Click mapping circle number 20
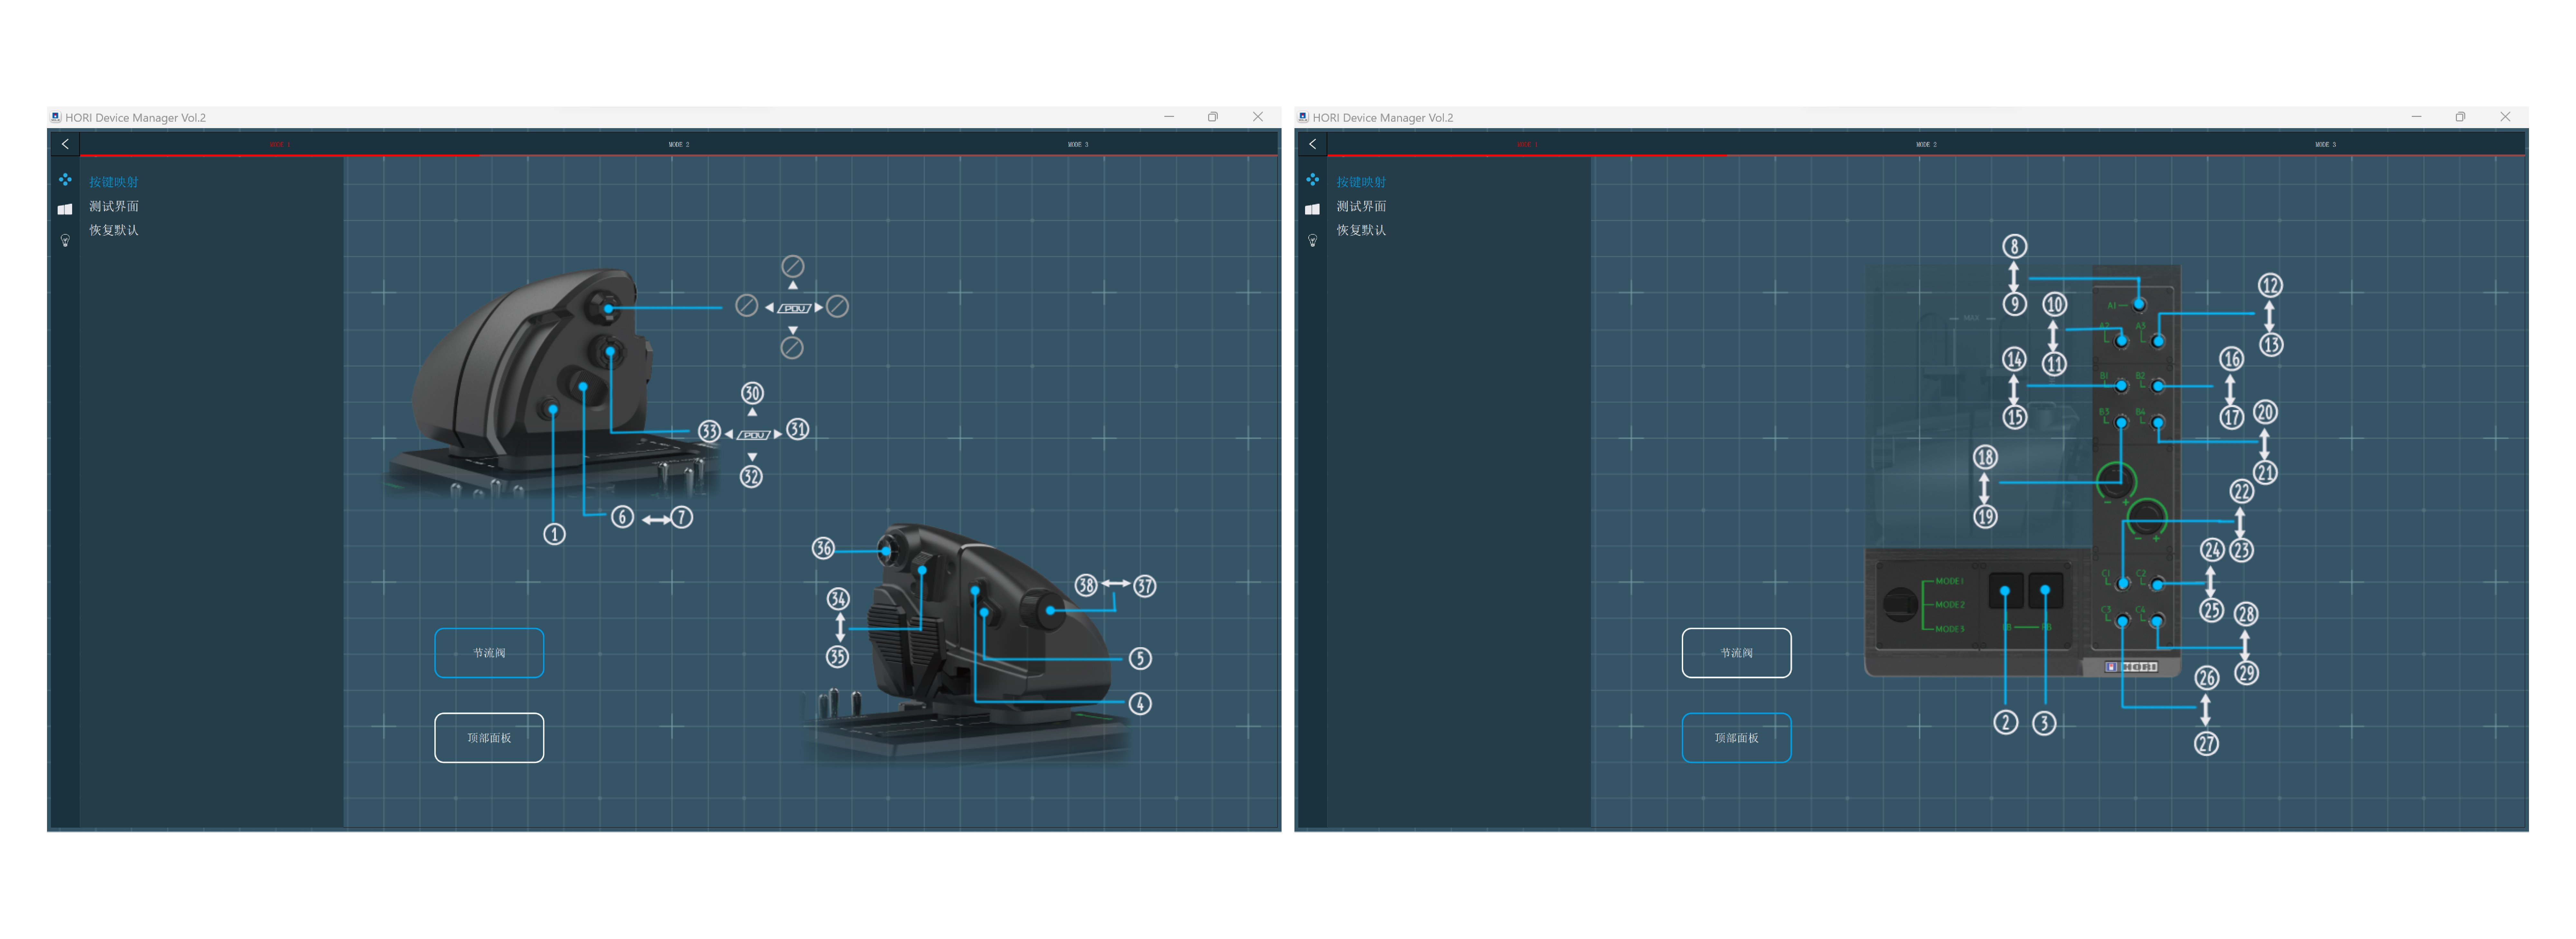The width and height of the screenshot is (2576, 939). [x=2265, y=412]
